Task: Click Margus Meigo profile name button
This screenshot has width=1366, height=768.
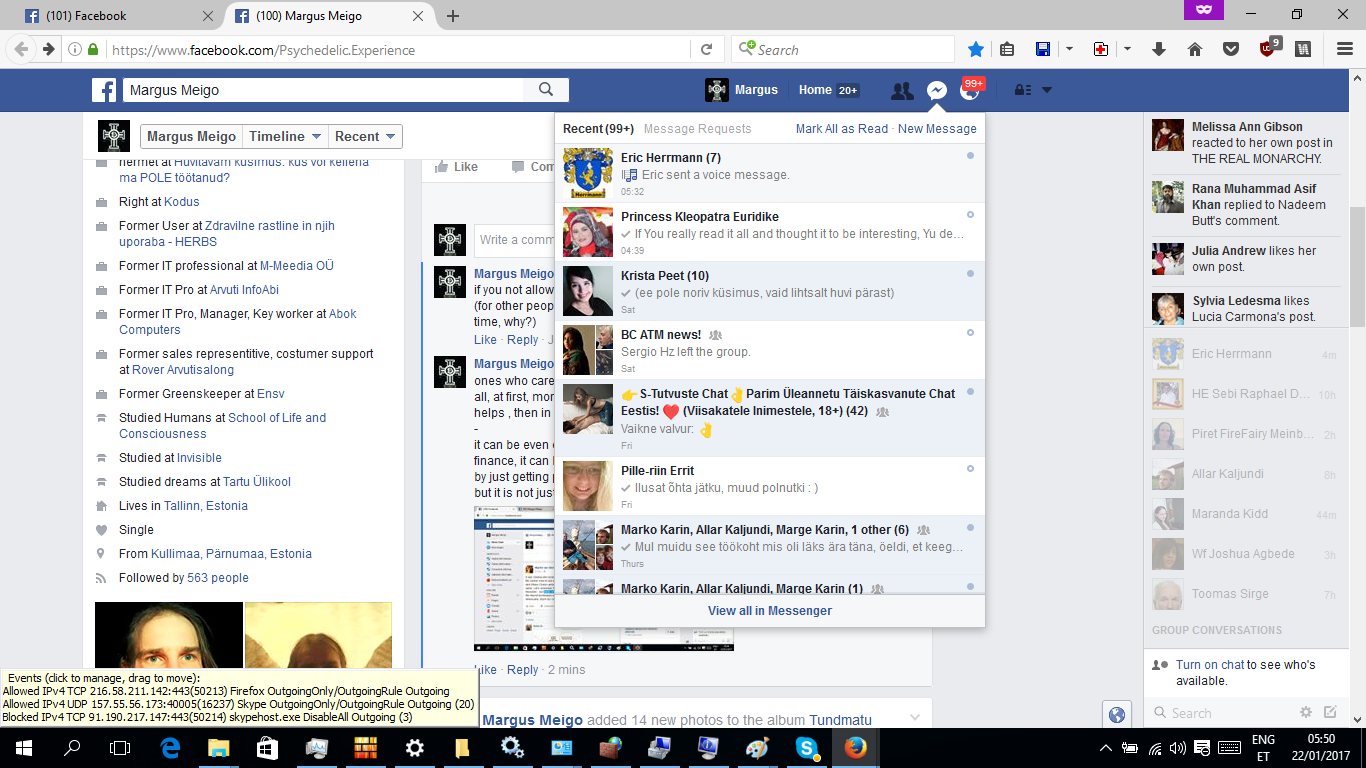Action: coord(192,137)
